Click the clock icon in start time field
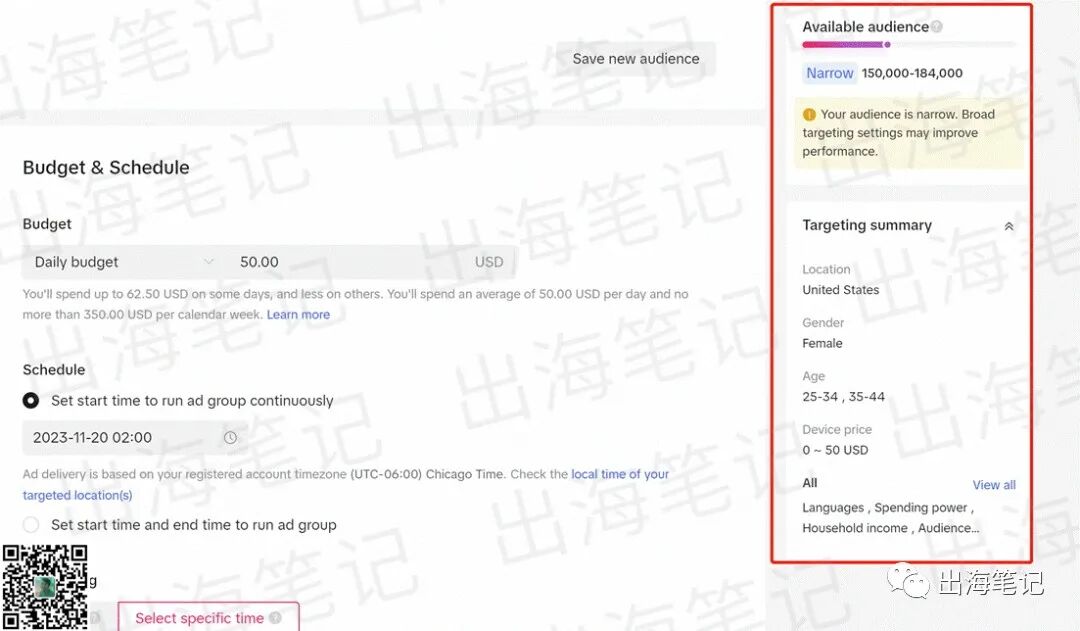The width and height of the screenshot is (1080, 631). [229, 437]
